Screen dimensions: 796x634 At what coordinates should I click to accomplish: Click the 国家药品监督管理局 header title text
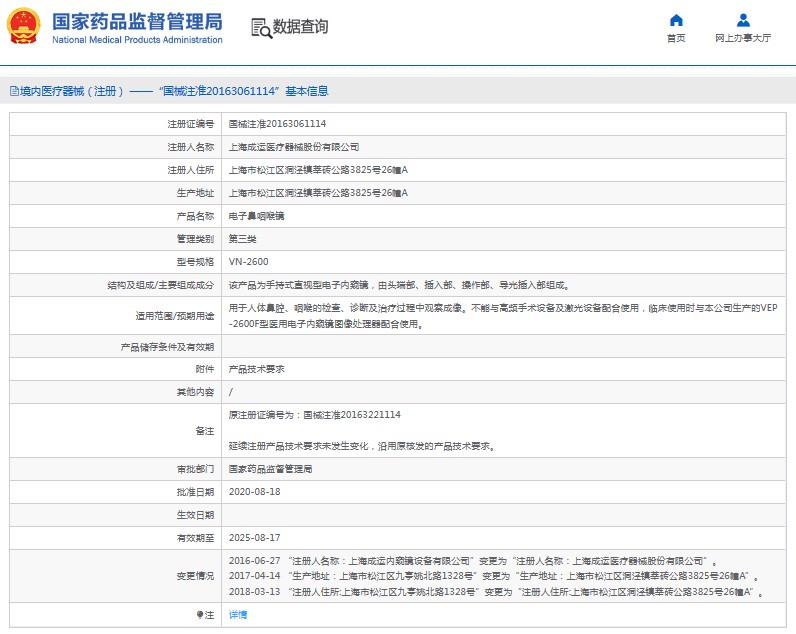[x=137, y=21]
